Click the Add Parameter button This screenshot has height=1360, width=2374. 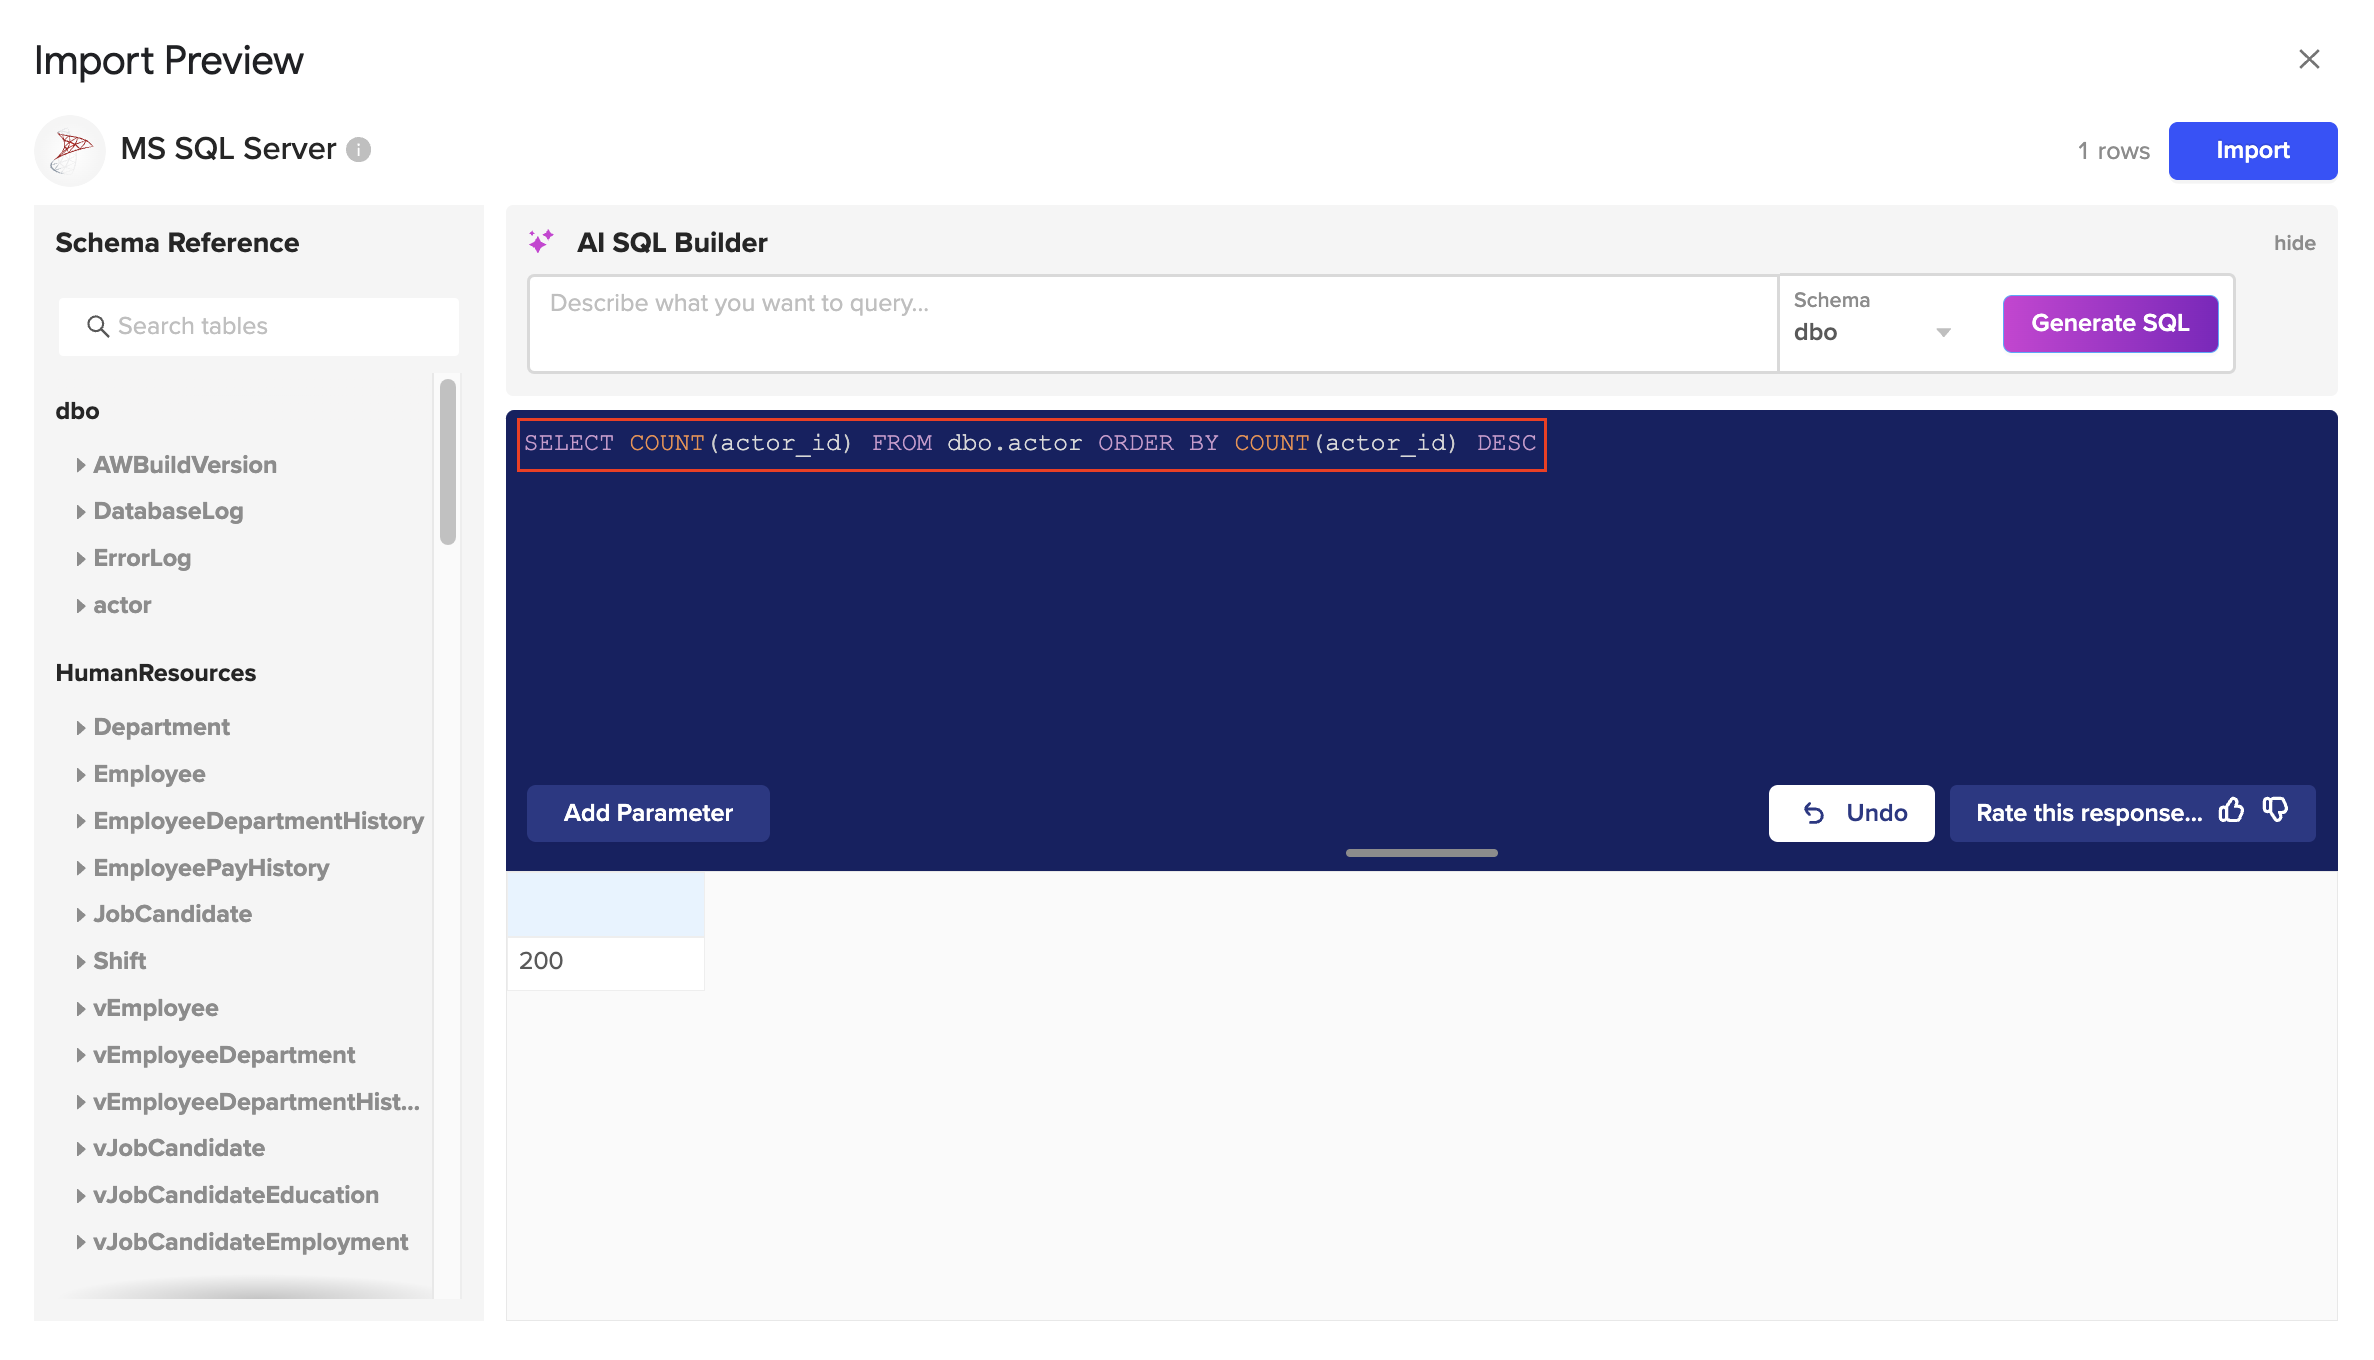tap(648, 813)
